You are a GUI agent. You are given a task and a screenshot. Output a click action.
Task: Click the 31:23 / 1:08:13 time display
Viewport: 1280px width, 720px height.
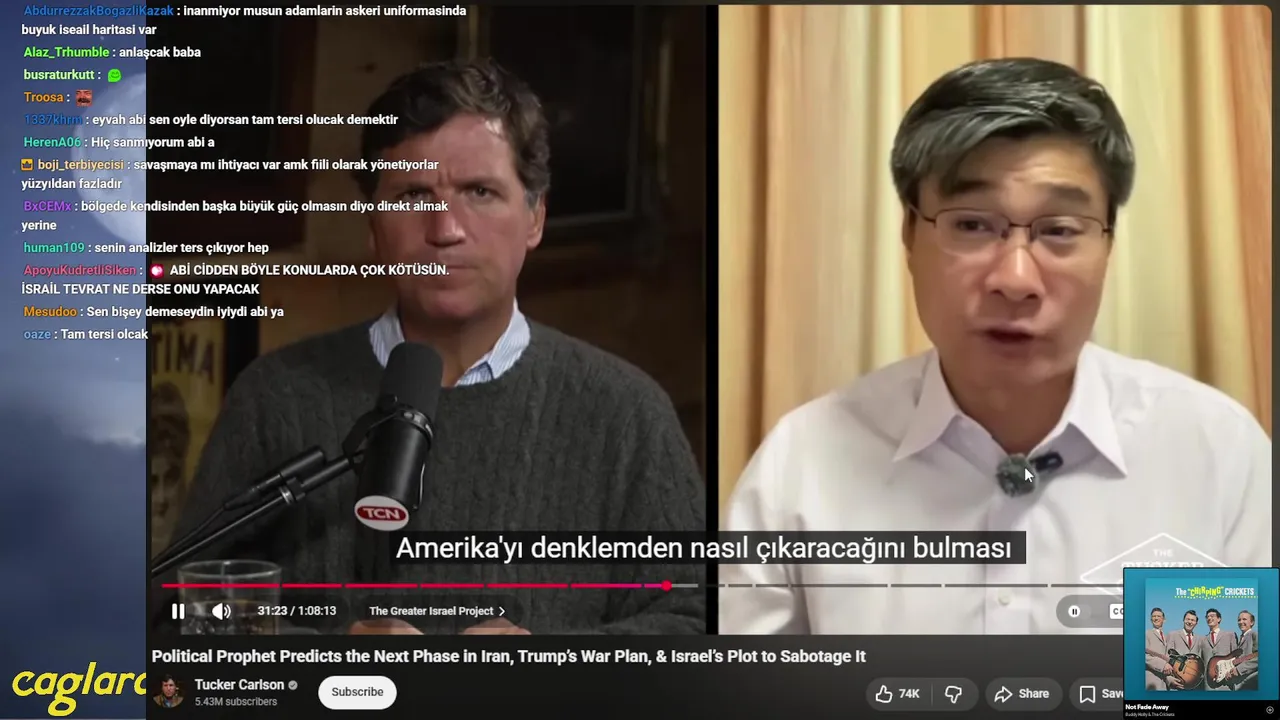click(x=296, y=611)
